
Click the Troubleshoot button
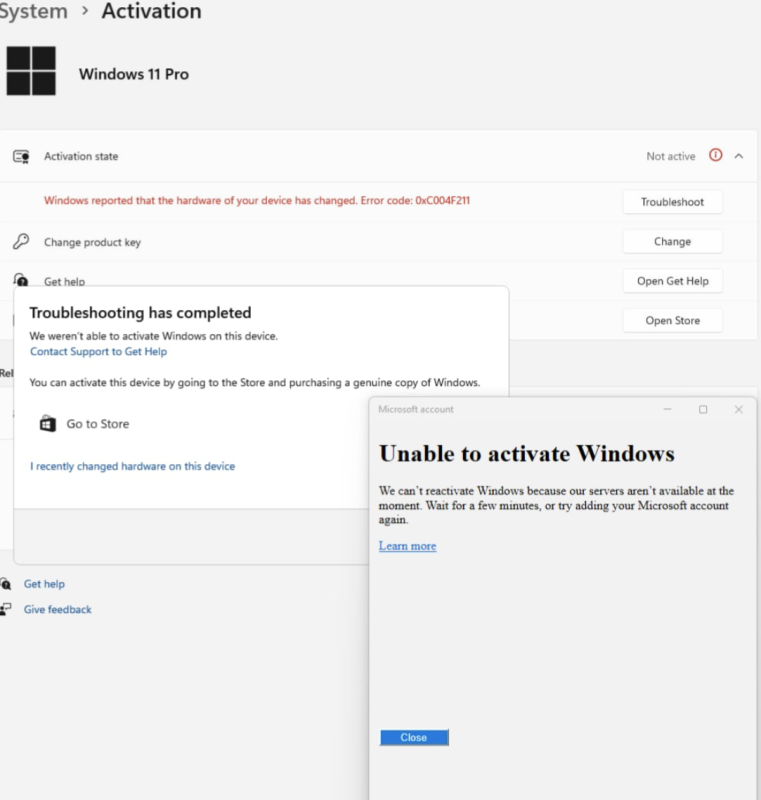coord(672,202)
